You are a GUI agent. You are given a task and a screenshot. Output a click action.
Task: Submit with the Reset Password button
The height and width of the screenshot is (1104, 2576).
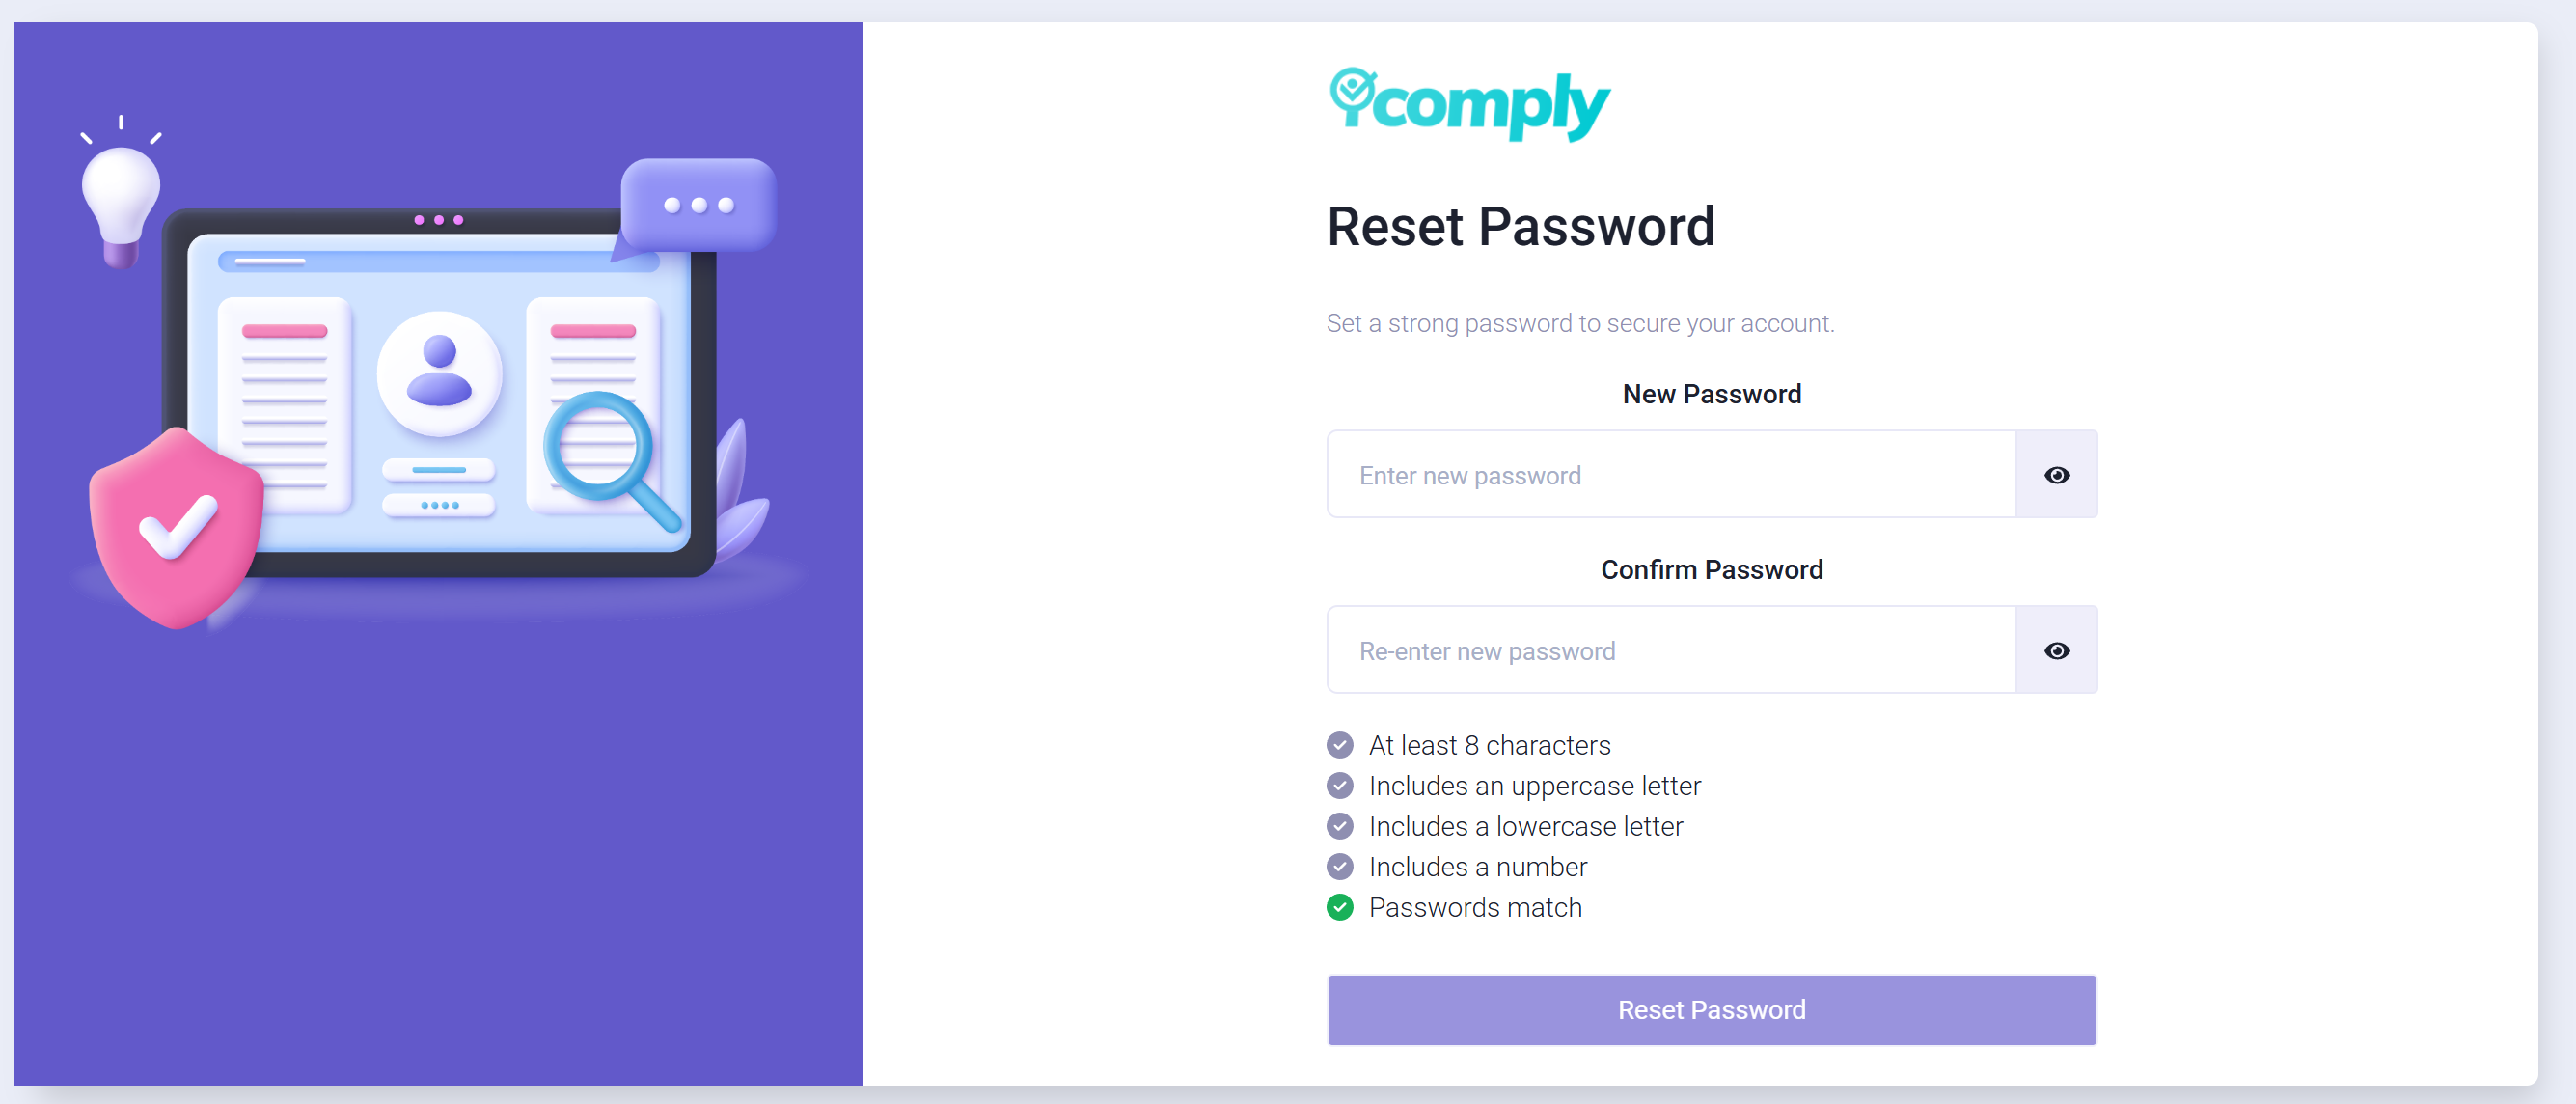pos(1711,1010)
